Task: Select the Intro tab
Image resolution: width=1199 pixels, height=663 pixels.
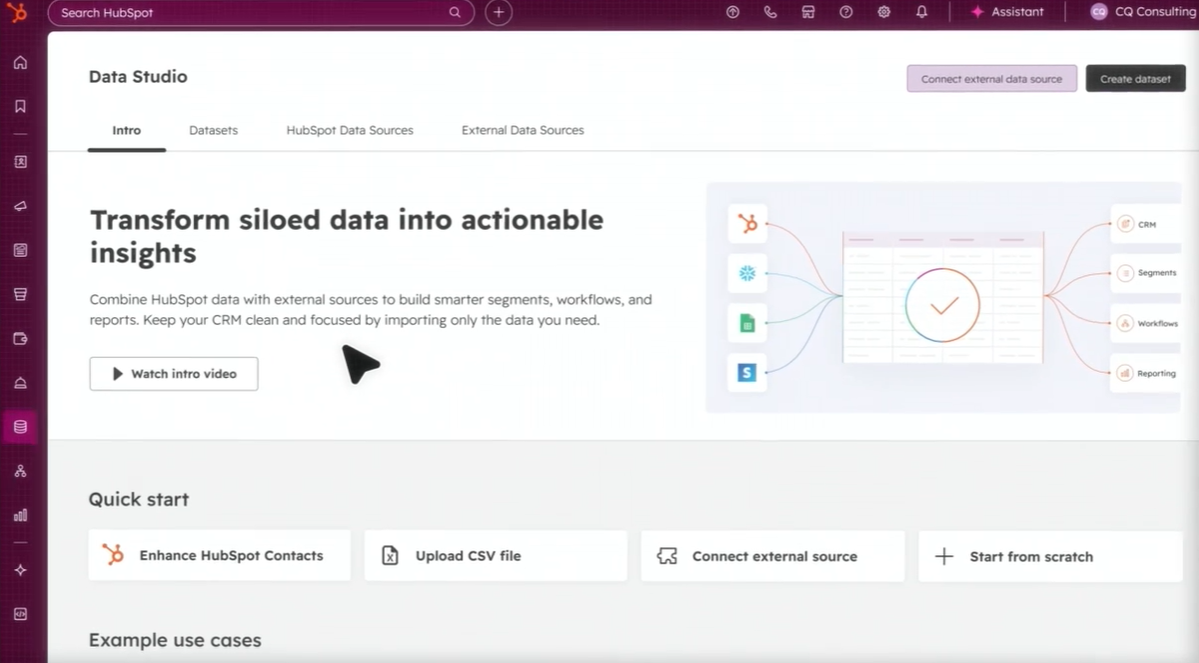Action: pyautogui.click(x=126, y=131)
